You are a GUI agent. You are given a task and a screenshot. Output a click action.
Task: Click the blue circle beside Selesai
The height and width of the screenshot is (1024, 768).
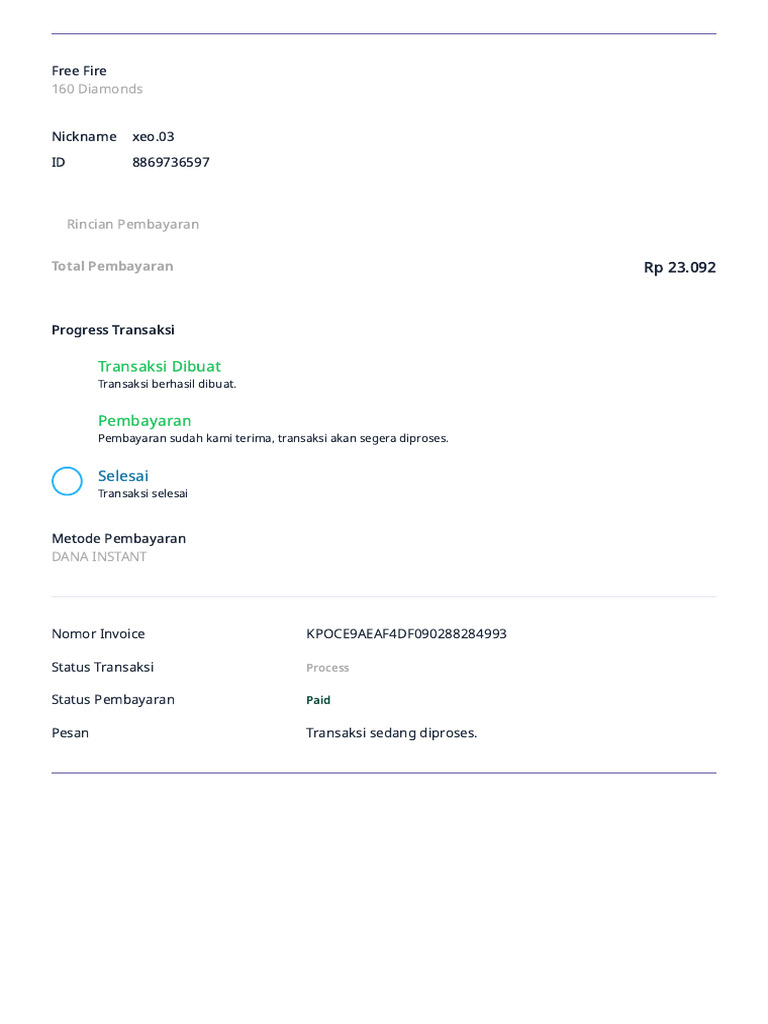67,481
